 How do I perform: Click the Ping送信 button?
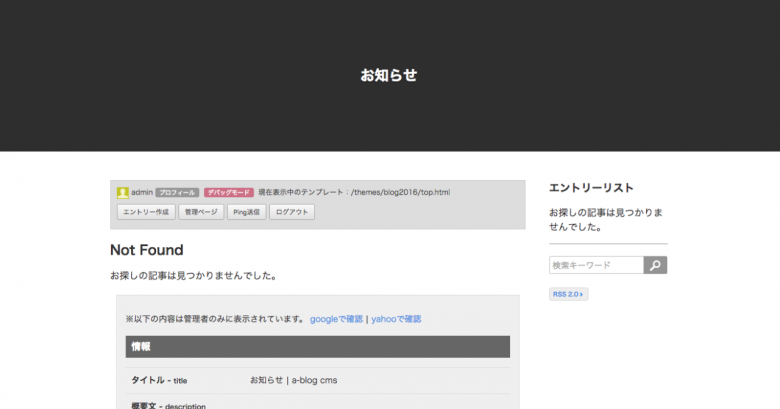coord(247,212)
